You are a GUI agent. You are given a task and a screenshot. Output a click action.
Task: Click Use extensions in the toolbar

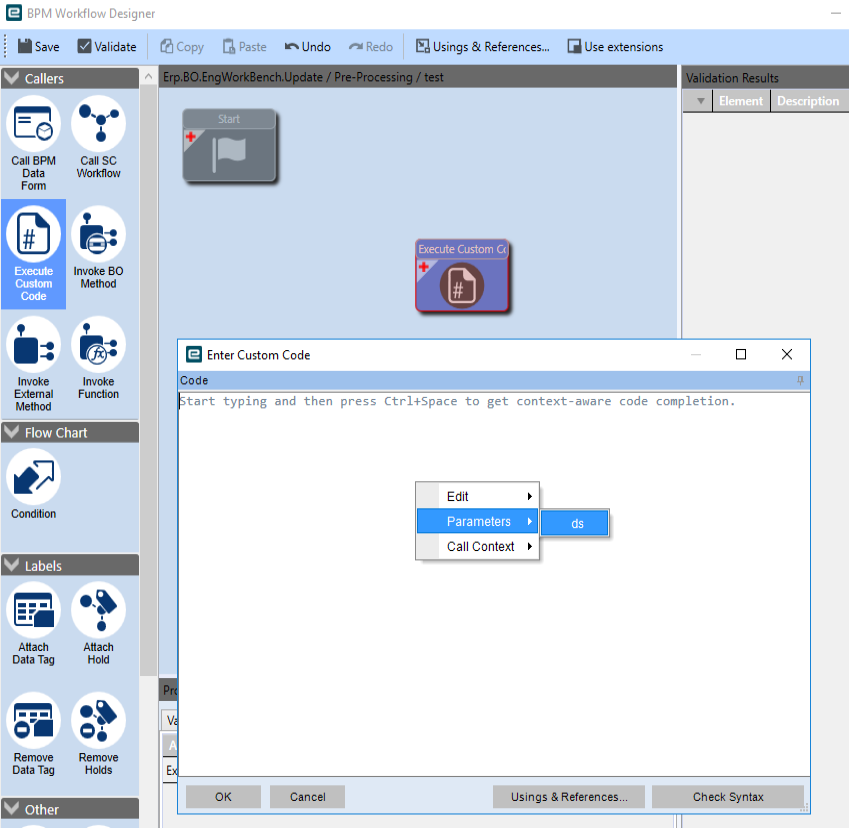point(615,47)
